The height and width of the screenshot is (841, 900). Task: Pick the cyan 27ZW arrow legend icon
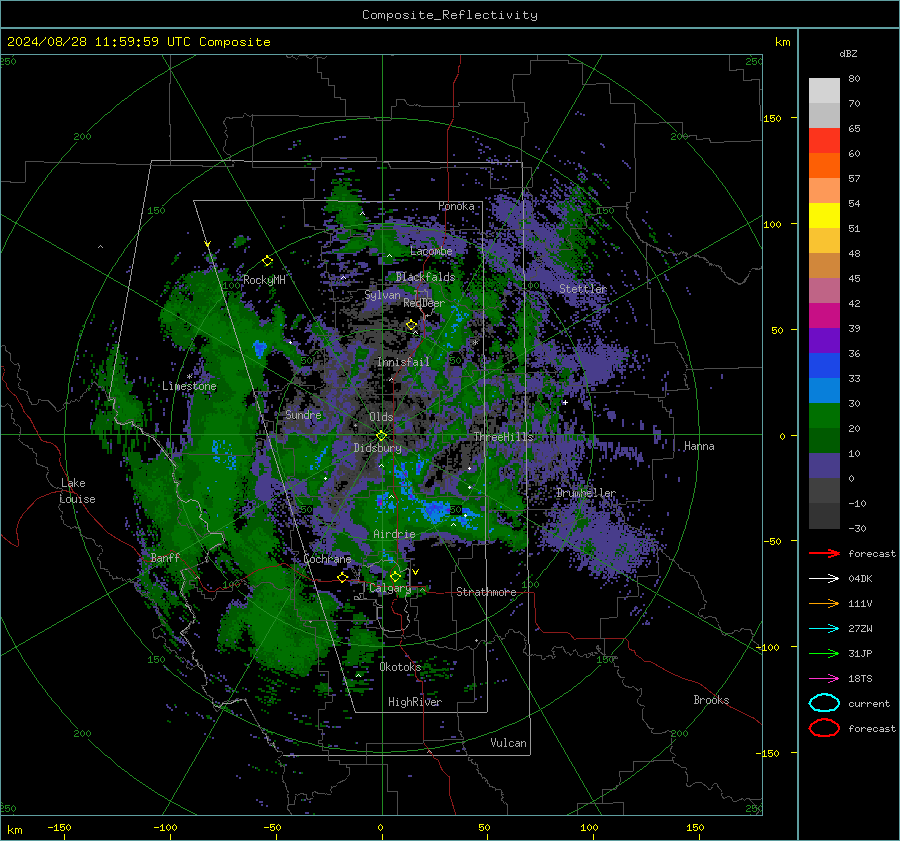click(x=824, y=629)
